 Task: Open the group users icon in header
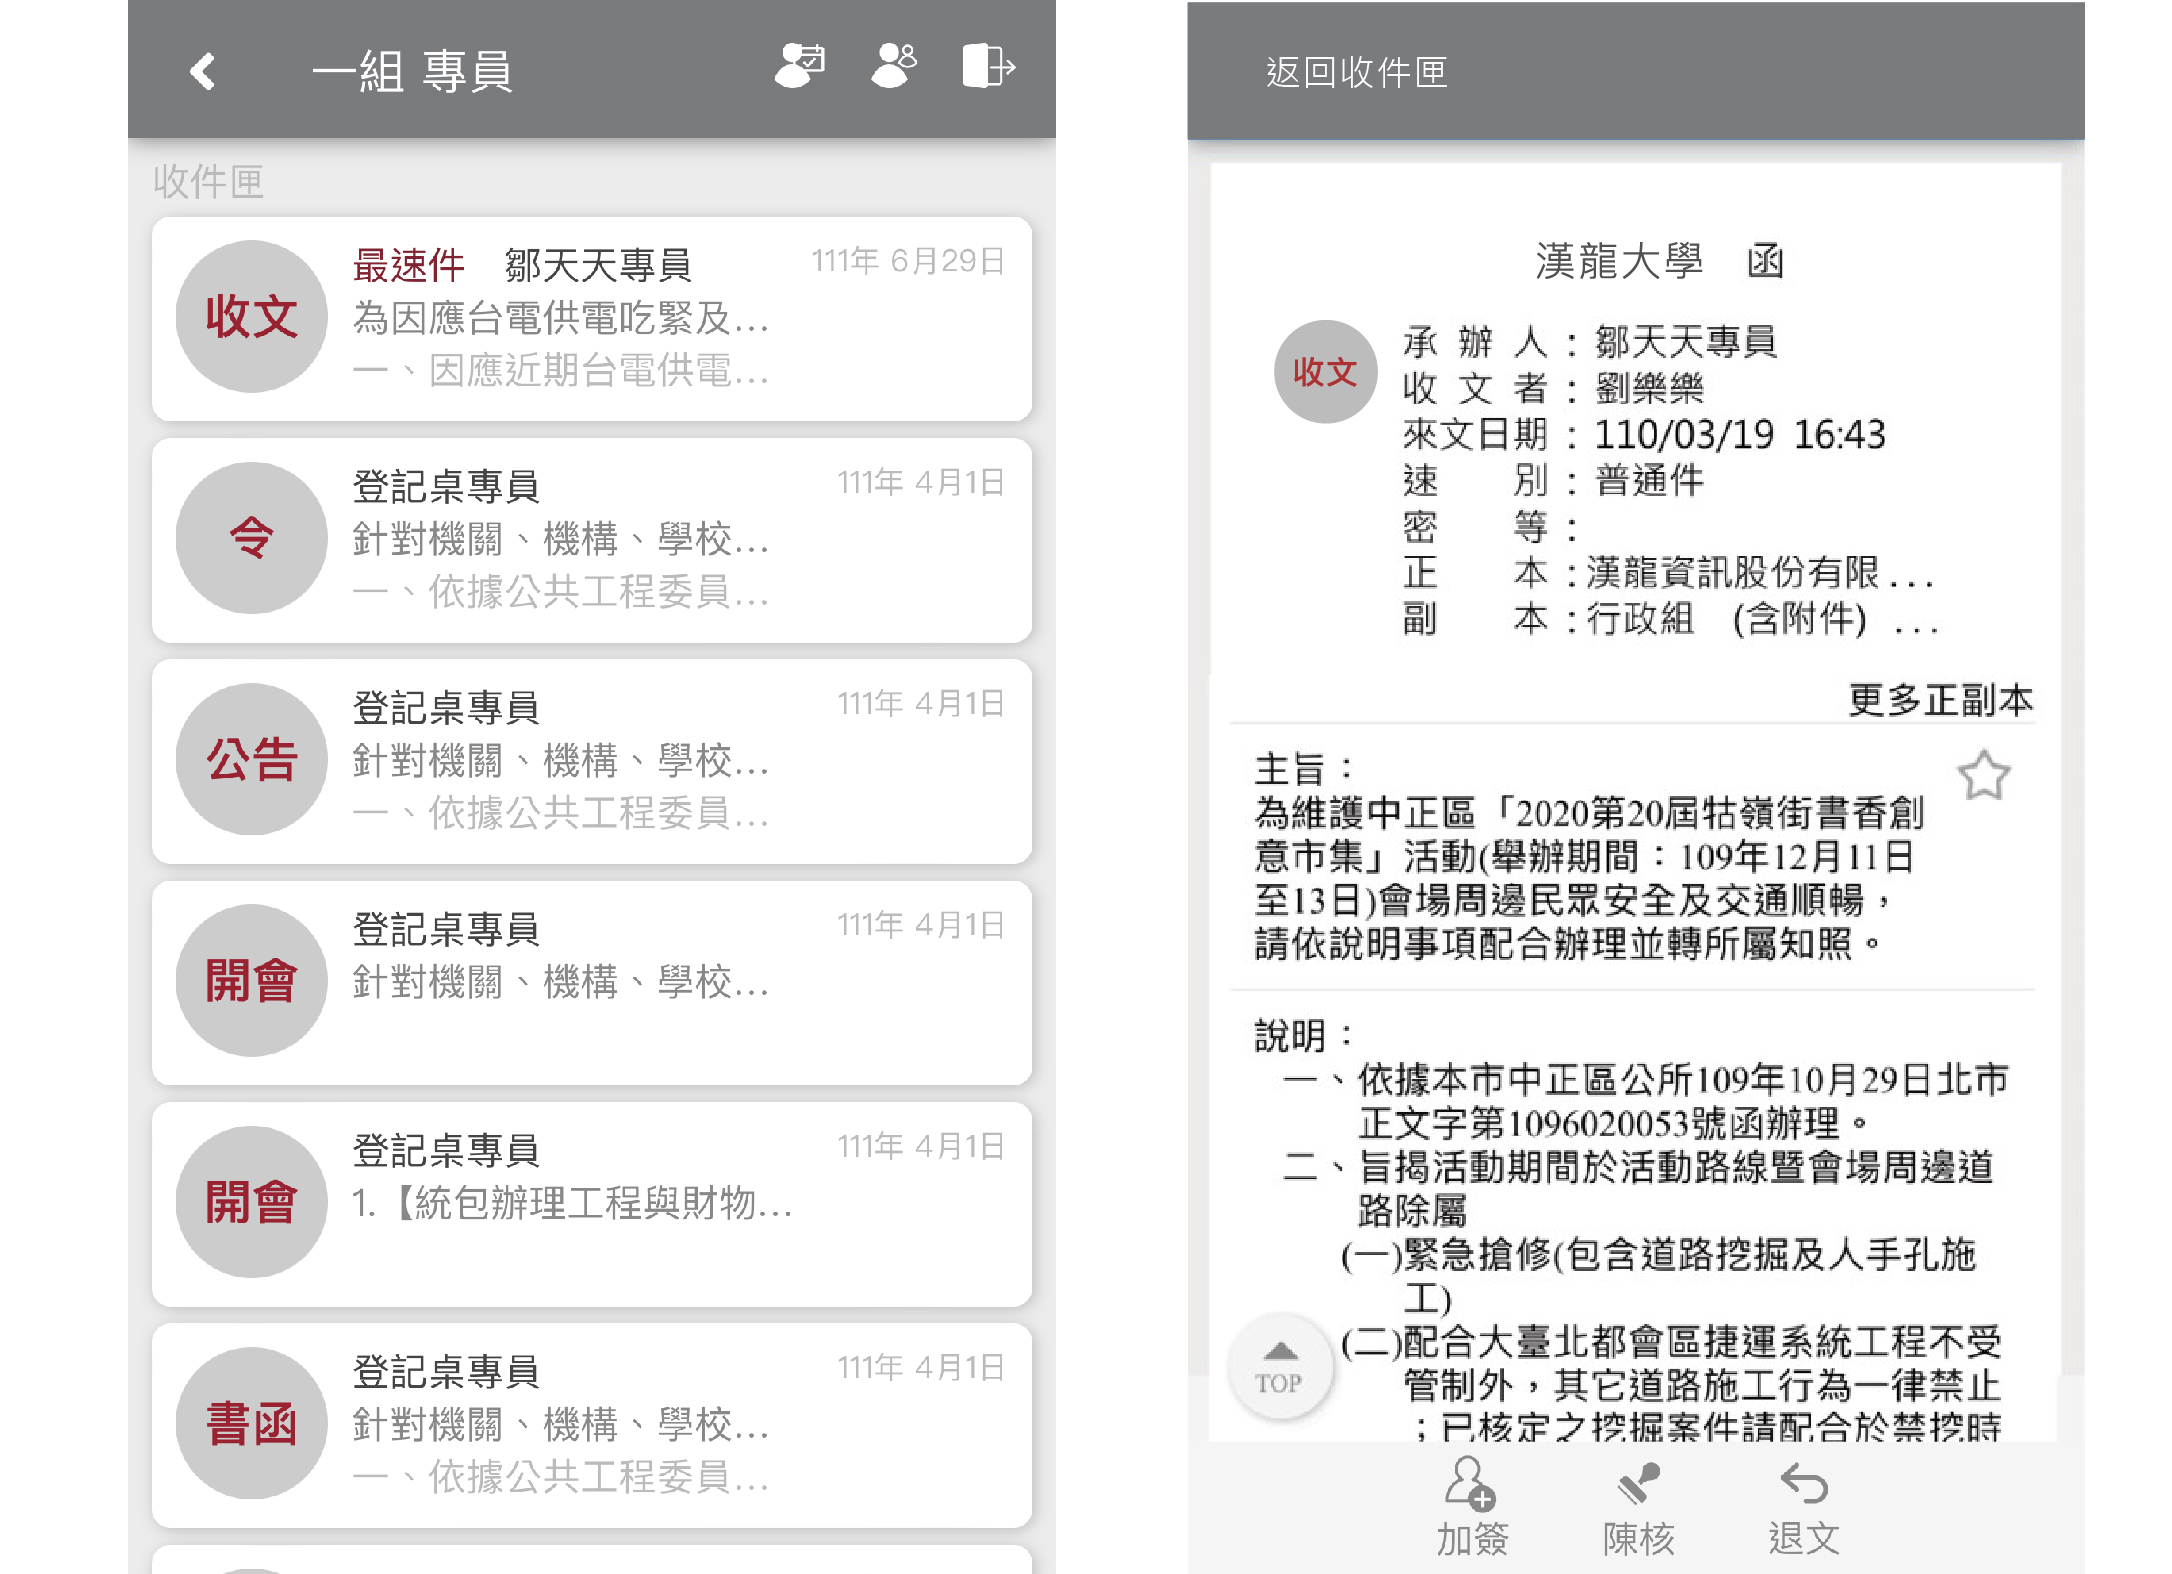(x=894, y=66)
